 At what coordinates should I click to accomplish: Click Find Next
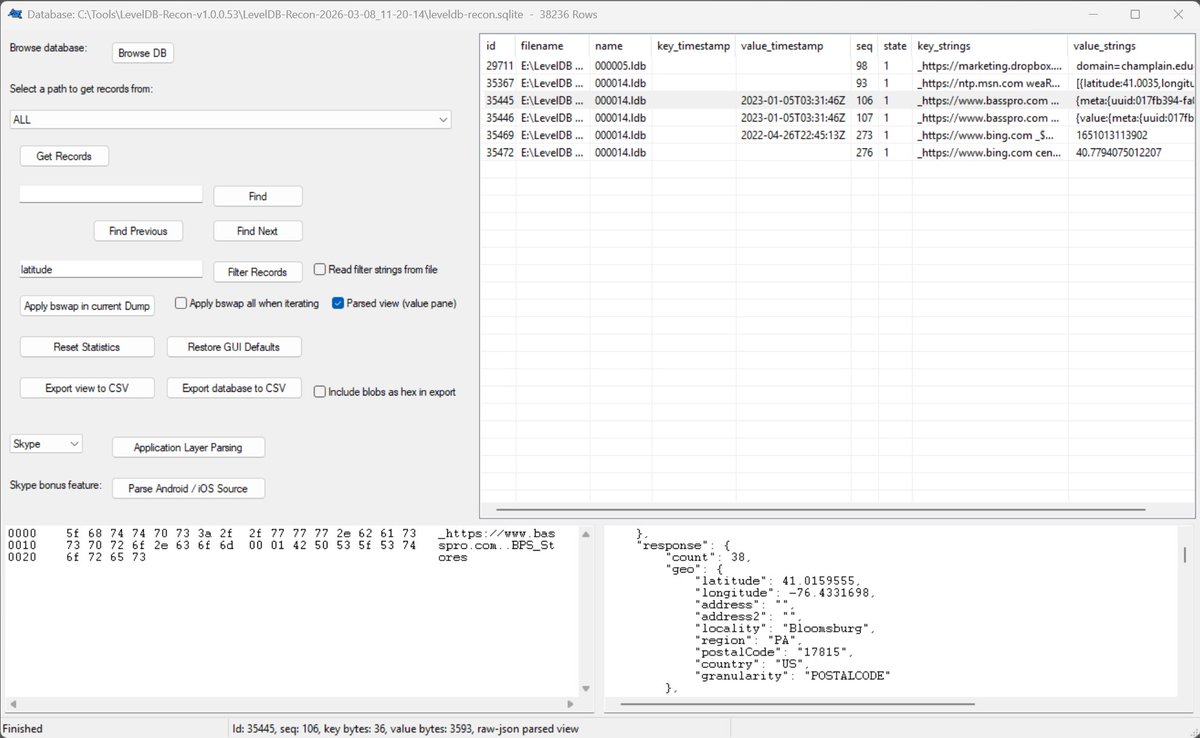click(x=258, y=231)
